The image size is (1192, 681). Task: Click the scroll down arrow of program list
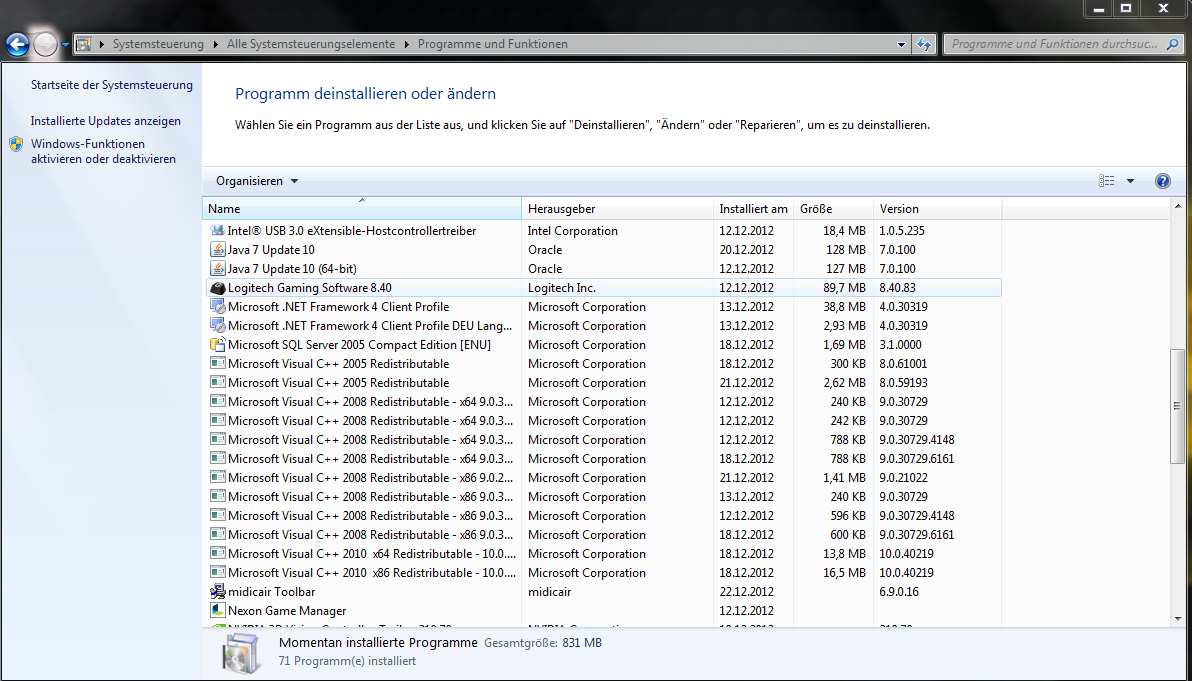(1178, 619)
